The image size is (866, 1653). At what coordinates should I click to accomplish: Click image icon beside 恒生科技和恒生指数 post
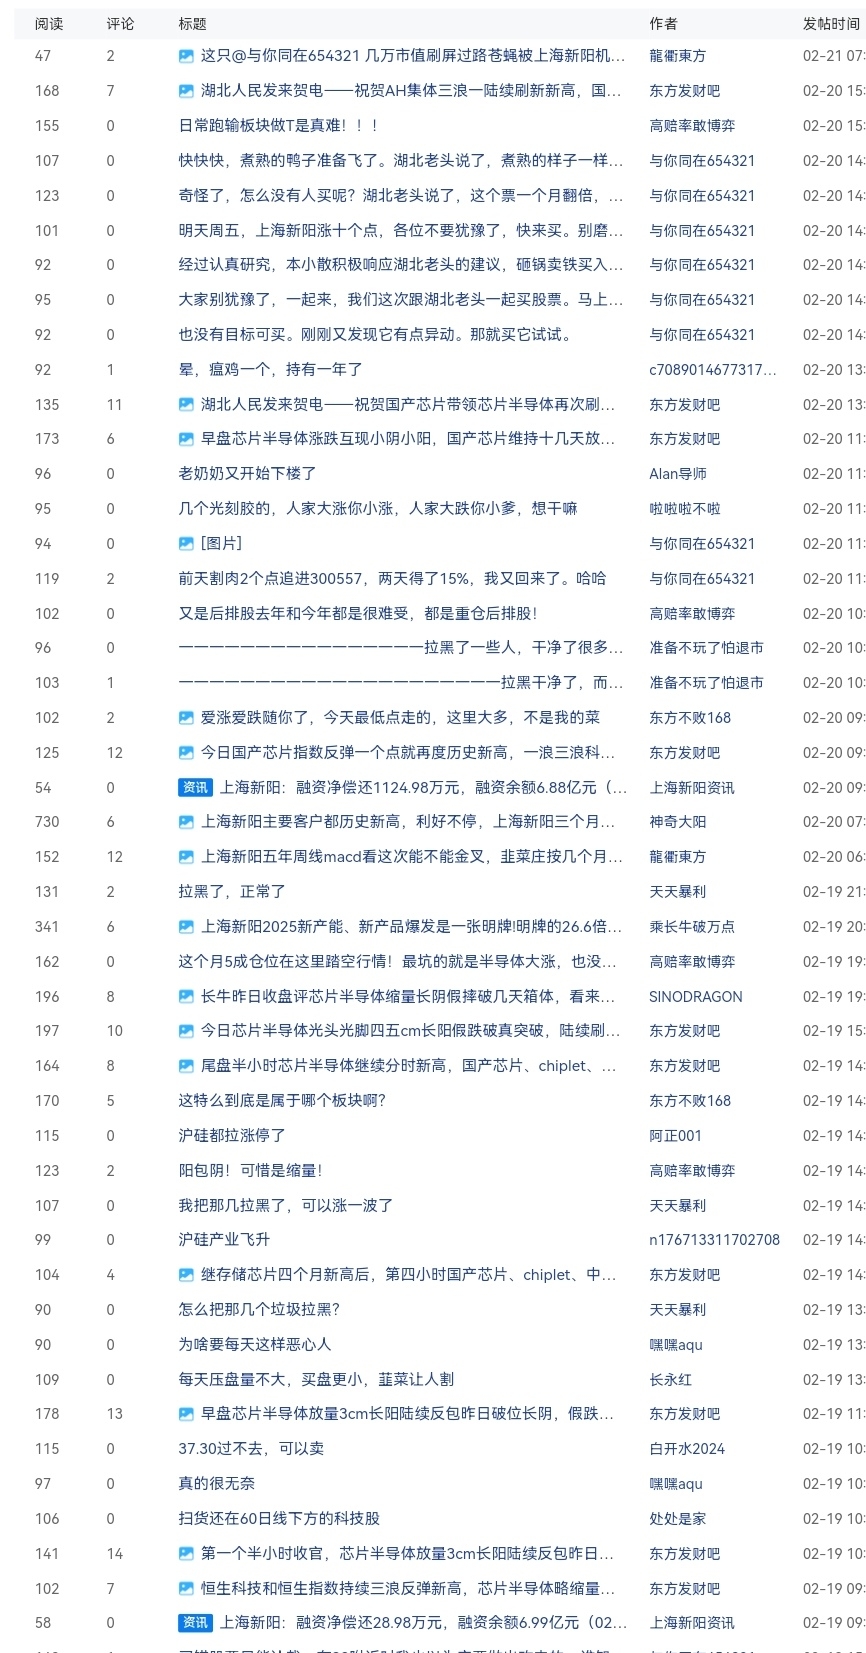186,1589
